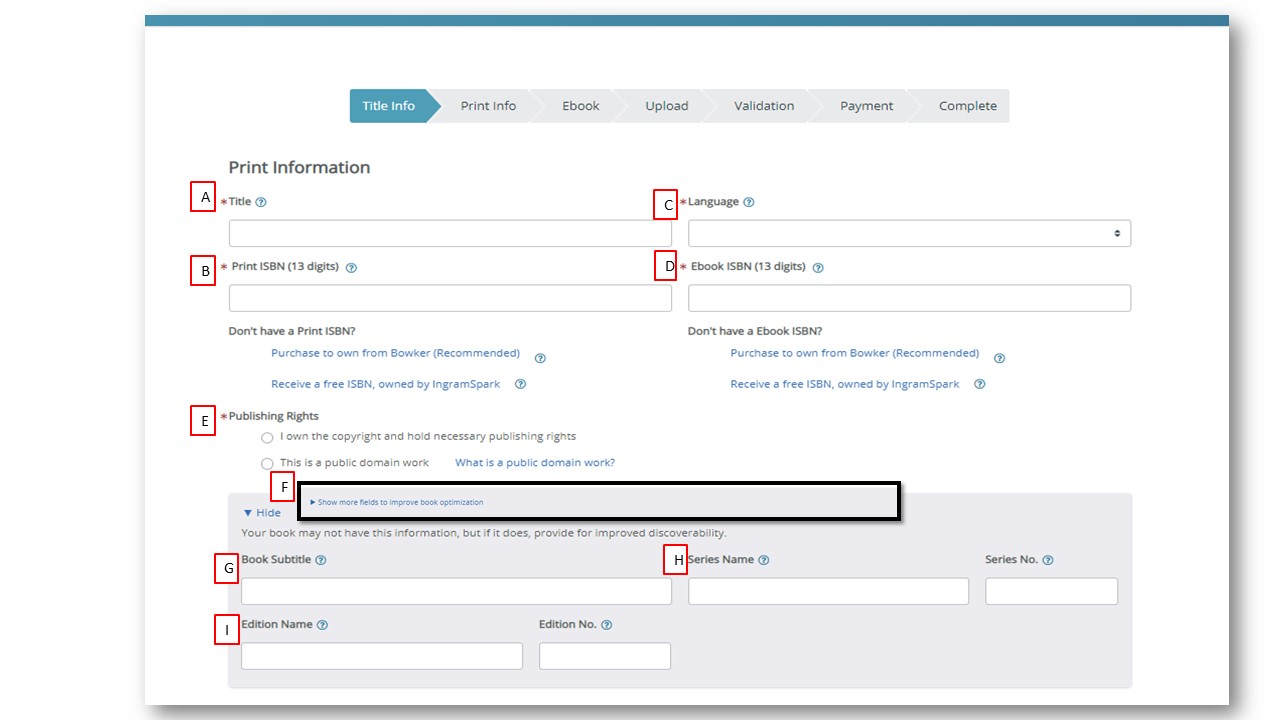Collapse the section using Hide toggle

[262, 513]
